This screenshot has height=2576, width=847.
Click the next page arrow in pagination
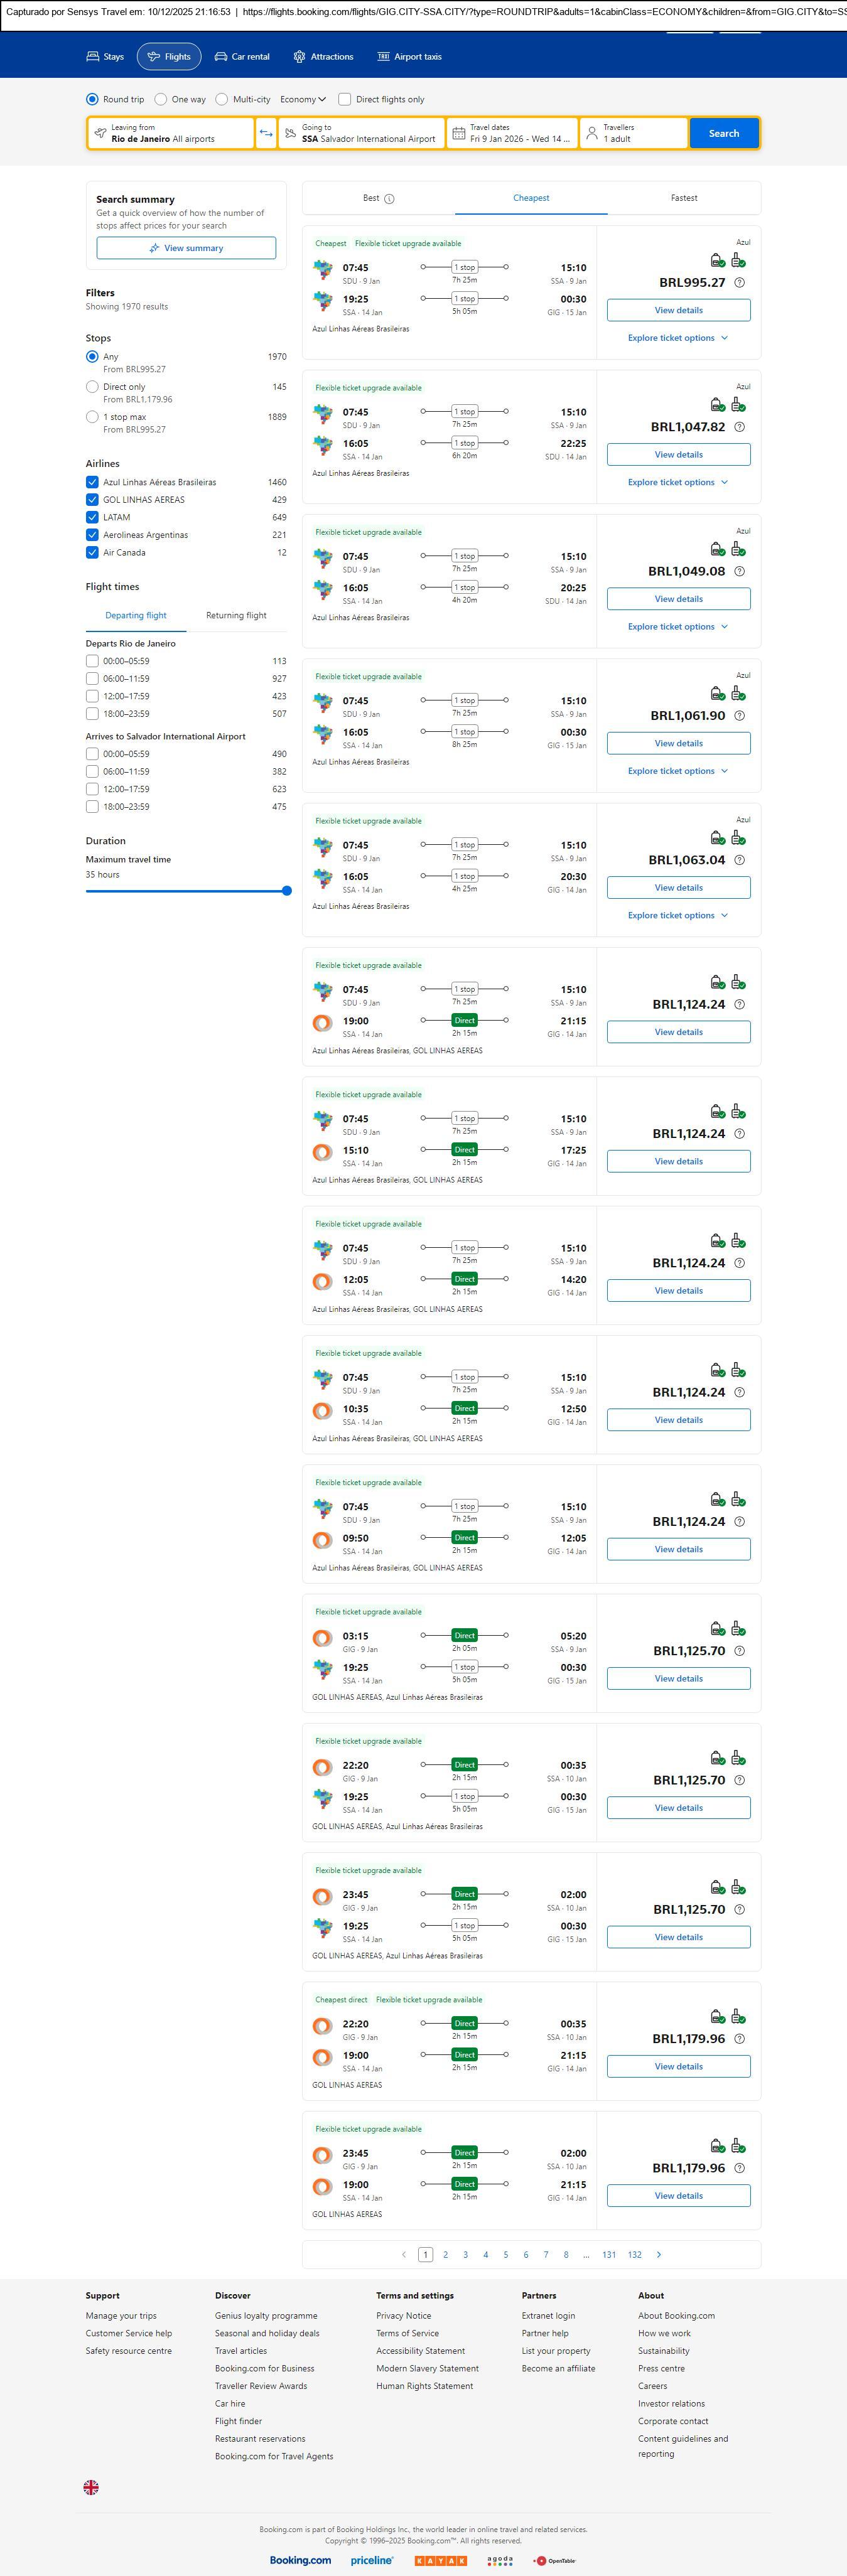pos(658,2254)
